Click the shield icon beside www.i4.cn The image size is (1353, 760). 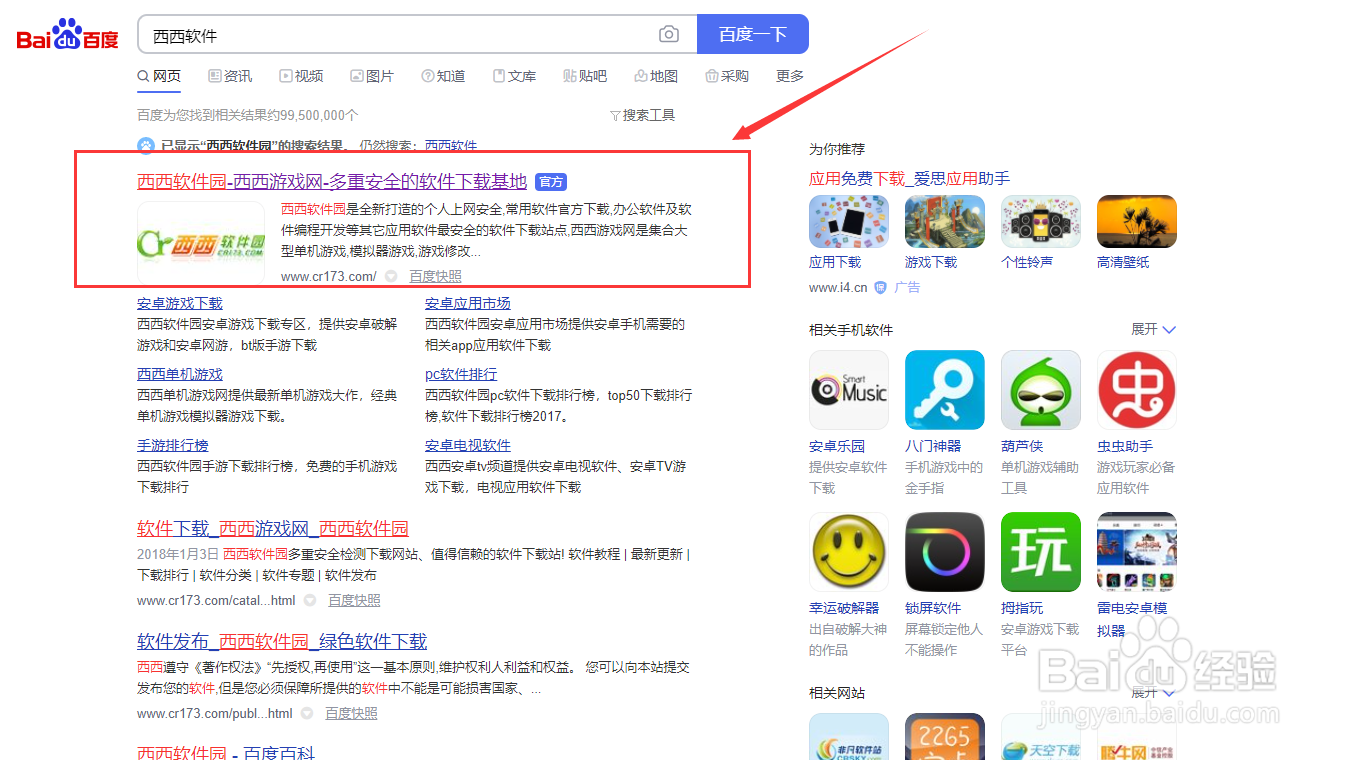point(880,287)
